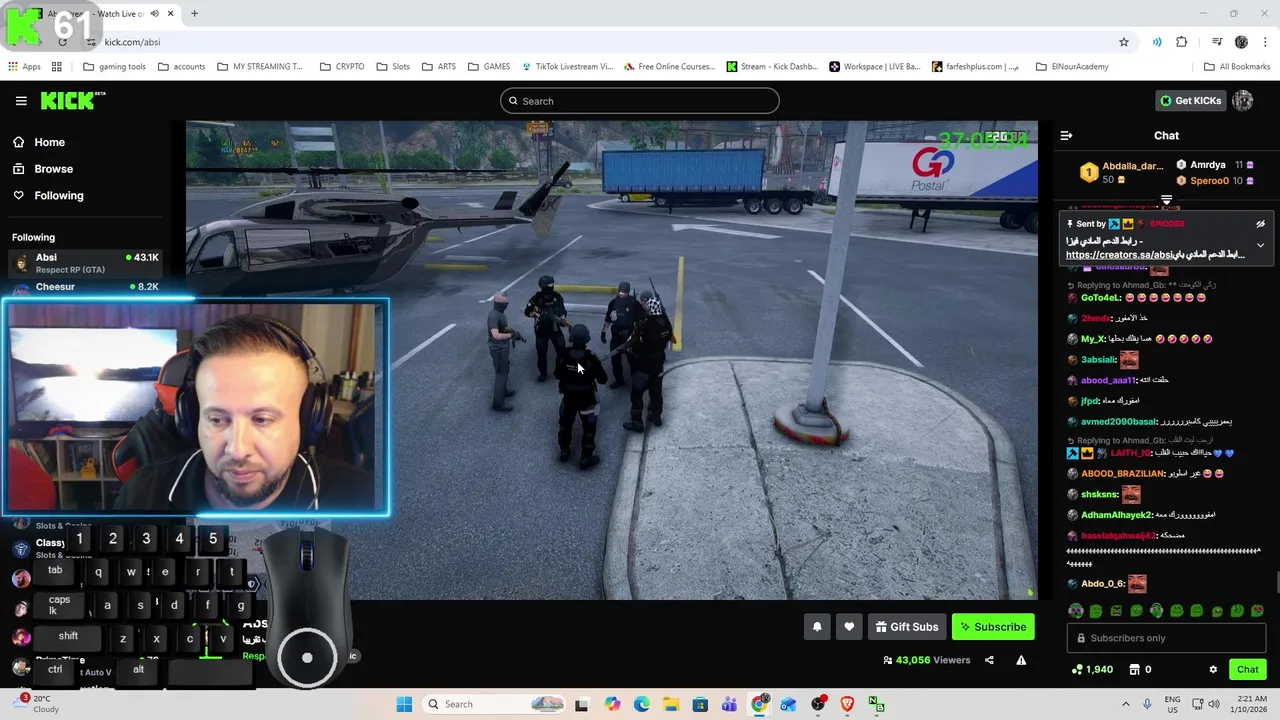This screenshot has height=720, width=1280.
Task: Follow the channel with the heart button
Action: (849, 627)
